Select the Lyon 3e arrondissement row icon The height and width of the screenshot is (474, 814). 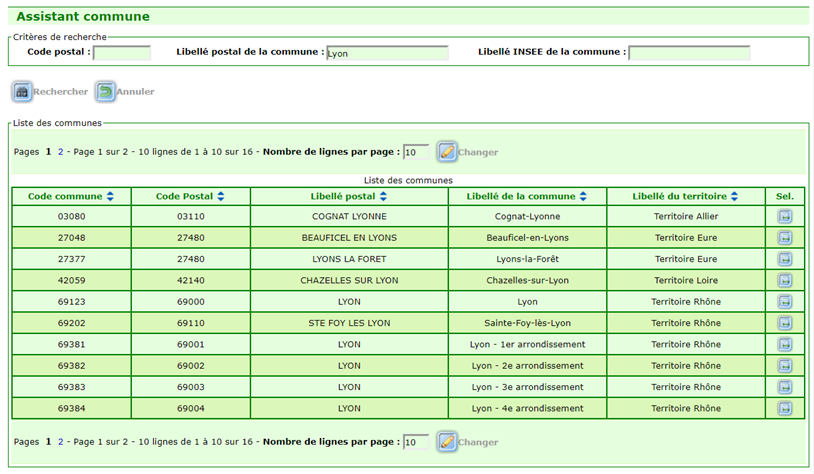point(785,387)
